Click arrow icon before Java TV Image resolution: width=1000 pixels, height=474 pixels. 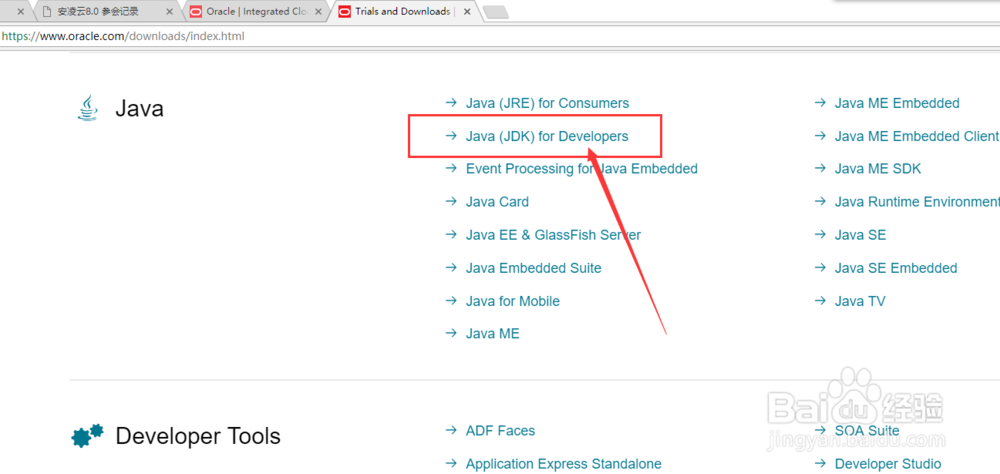(820, 300)
